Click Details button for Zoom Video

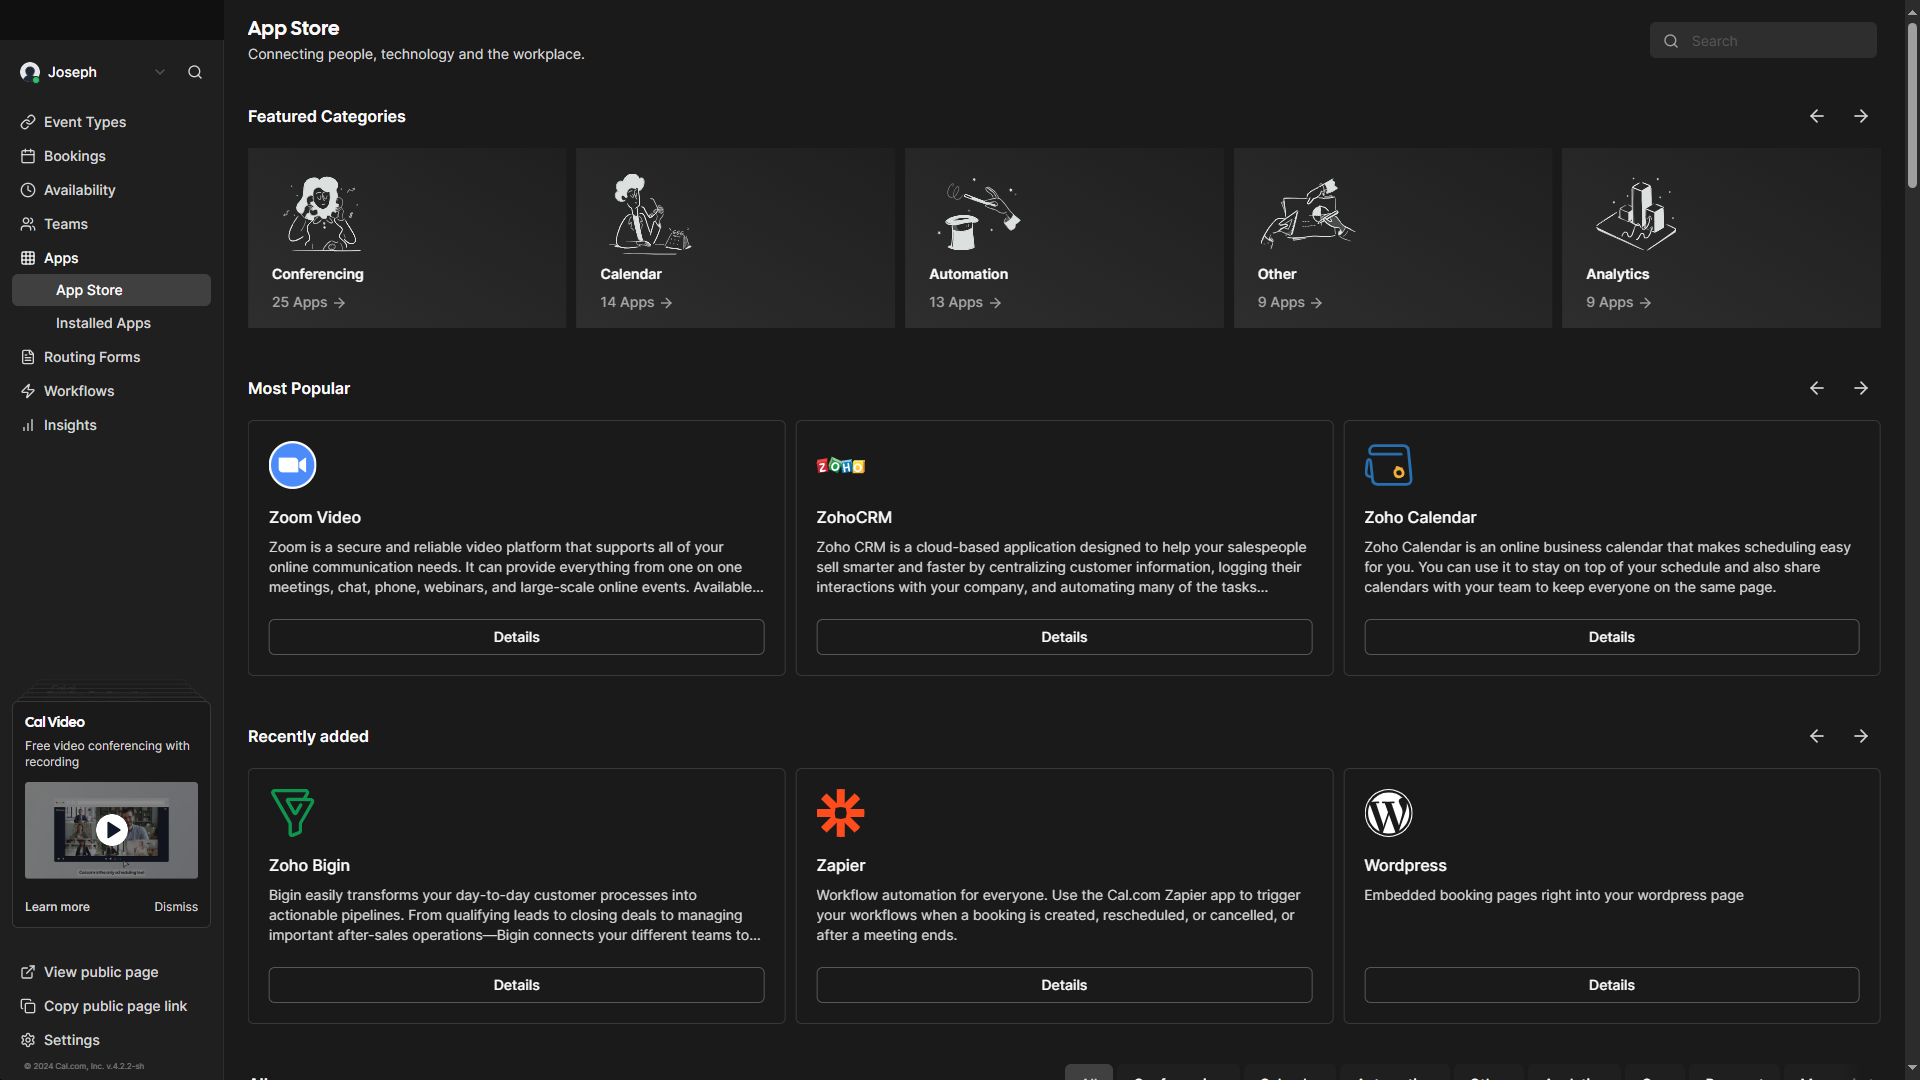click(x=516, y=636)
